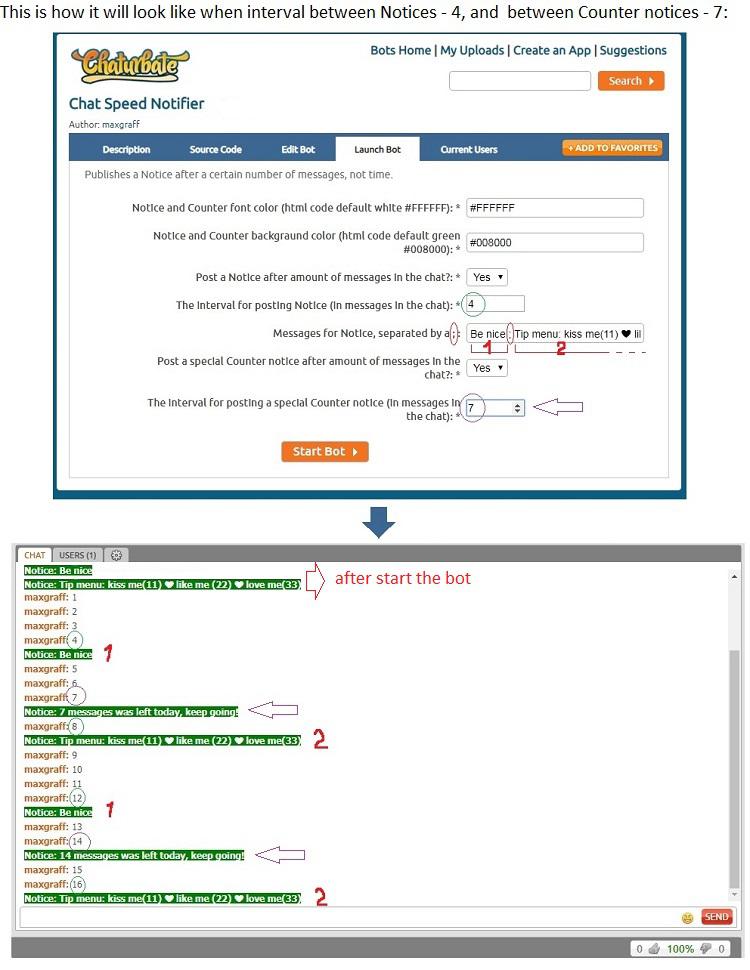Switch to the Current Users tab

(468, 149)
